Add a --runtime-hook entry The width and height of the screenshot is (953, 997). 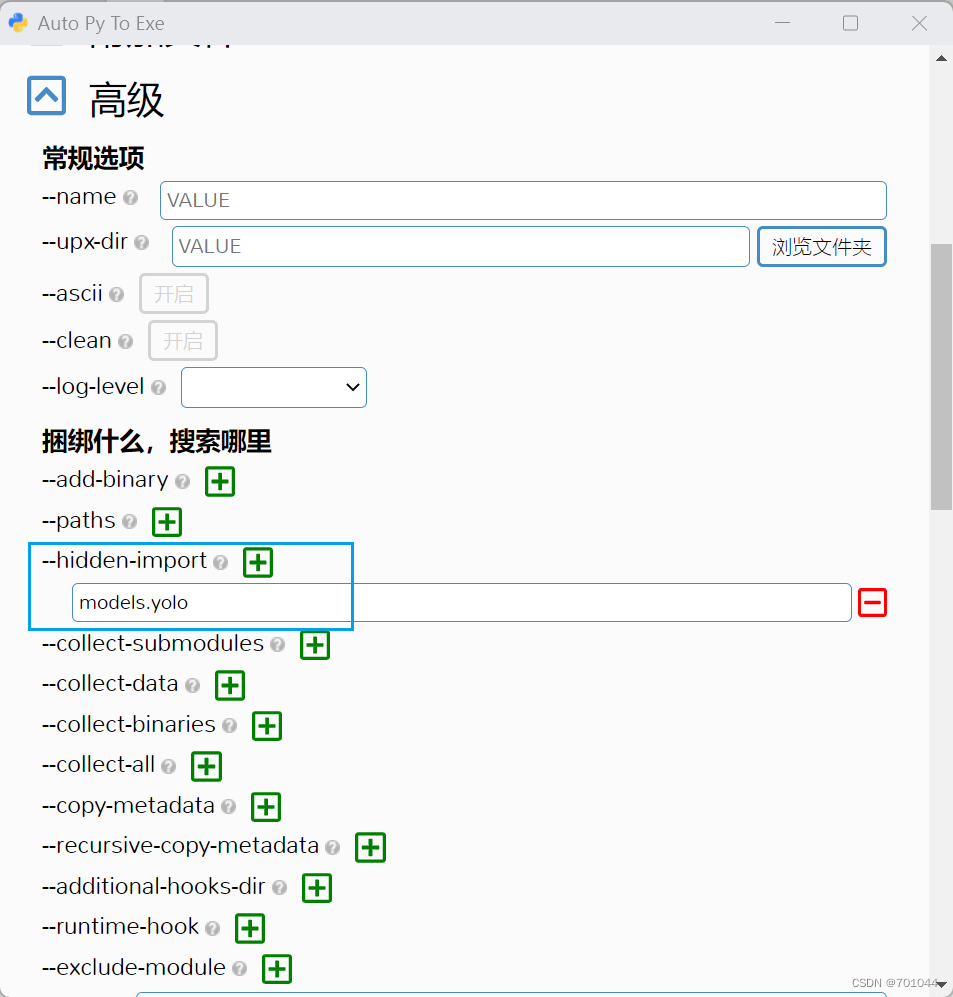(250, 928)
